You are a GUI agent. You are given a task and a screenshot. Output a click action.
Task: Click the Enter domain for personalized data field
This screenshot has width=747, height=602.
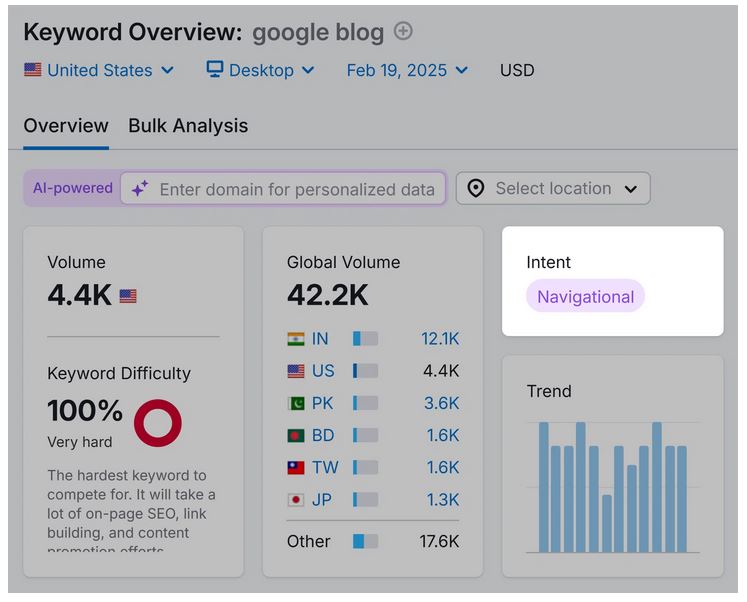click(x=283, y=189)
